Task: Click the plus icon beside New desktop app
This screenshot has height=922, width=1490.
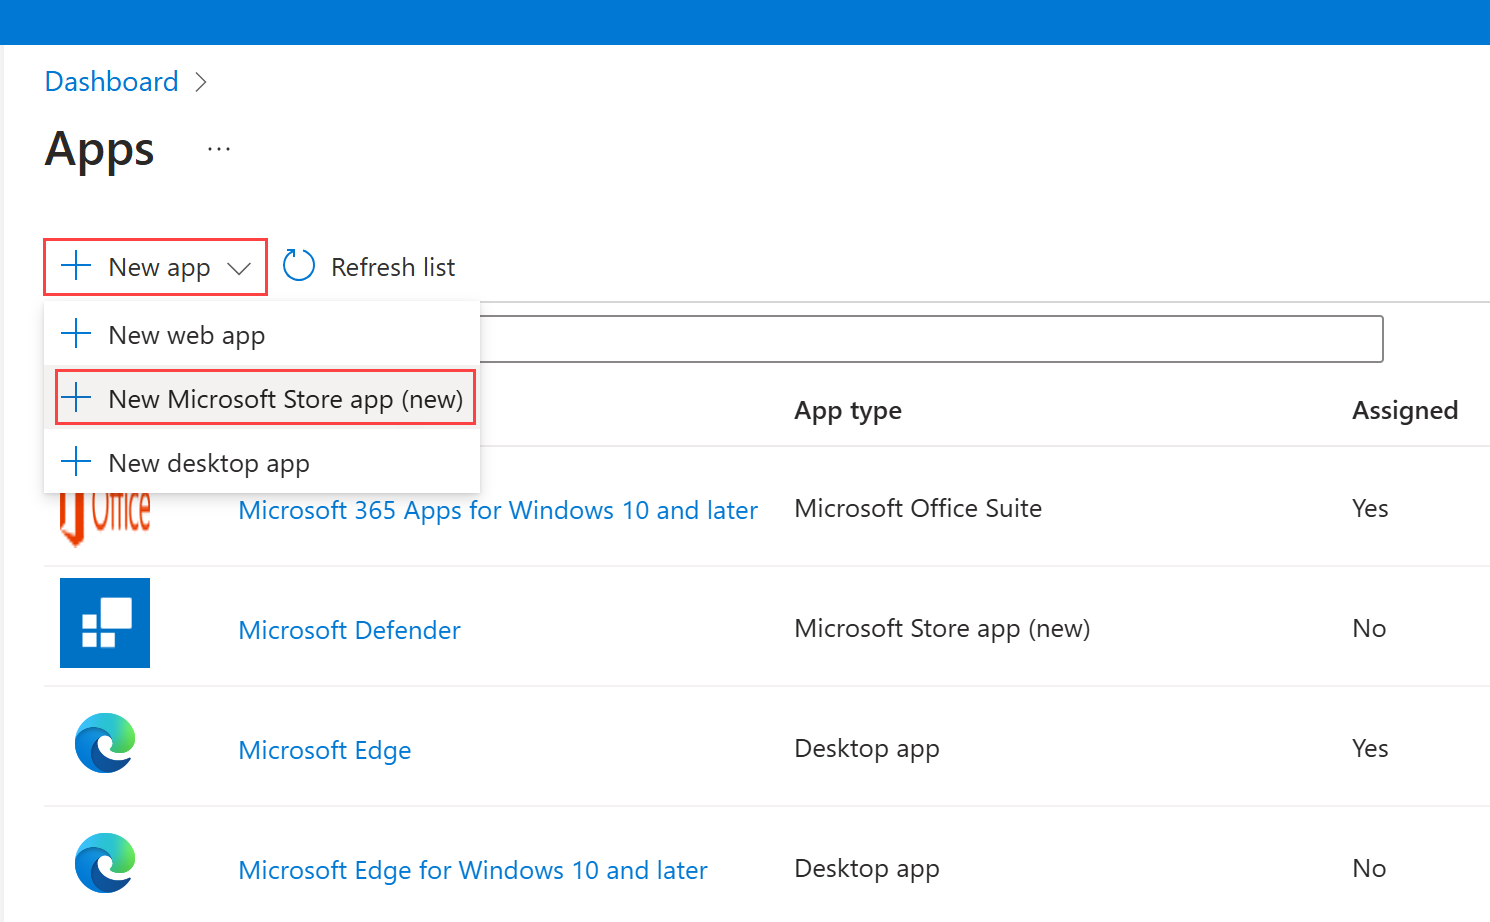Action: (75, 462)
